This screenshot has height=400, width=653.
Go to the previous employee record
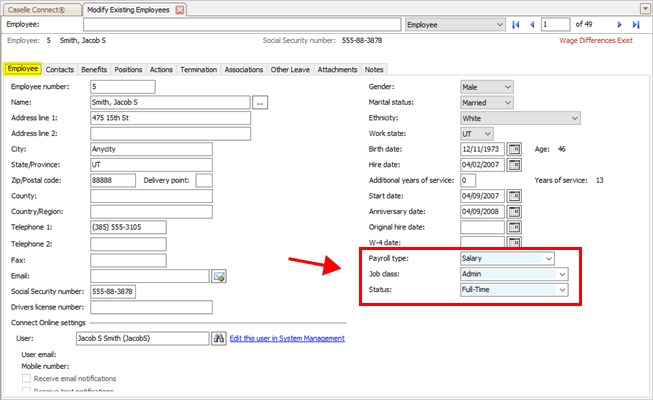[531, 23]
